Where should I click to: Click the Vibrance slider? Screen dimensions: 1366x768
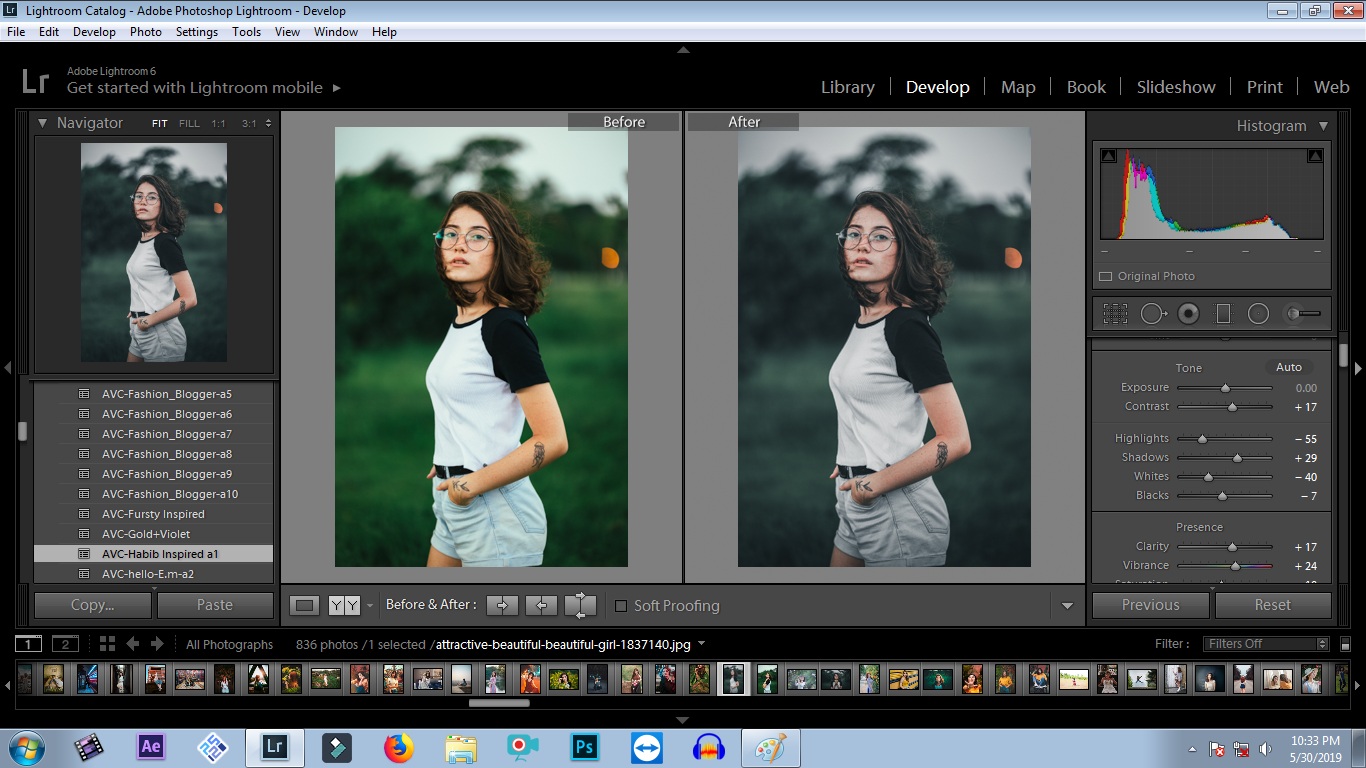click(x=1225, y=566)
